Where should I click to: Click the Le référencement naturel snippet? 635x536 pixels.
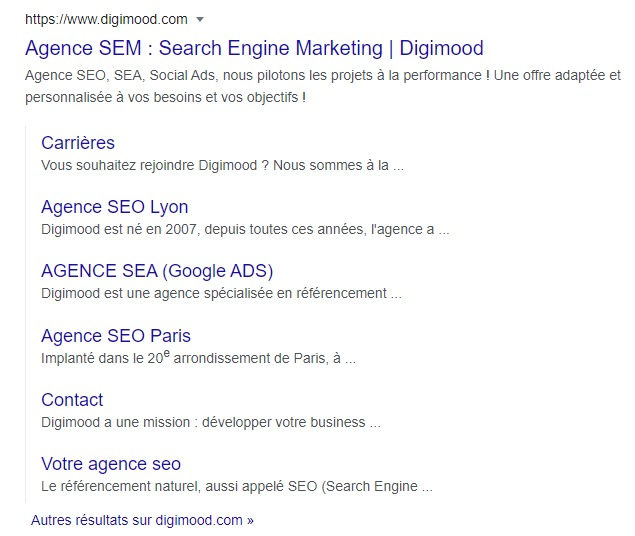(237, 486)
